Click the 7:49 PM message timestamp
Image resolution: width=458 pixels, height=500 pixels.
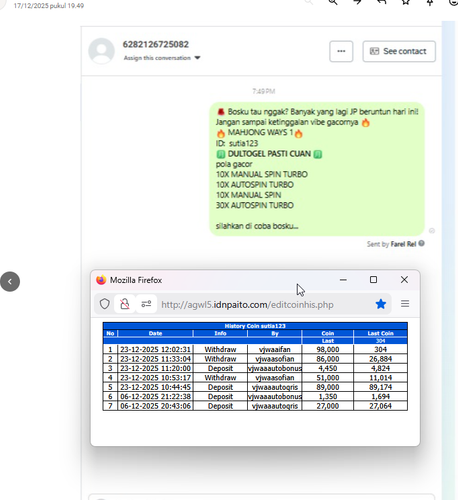pos(264,91)
